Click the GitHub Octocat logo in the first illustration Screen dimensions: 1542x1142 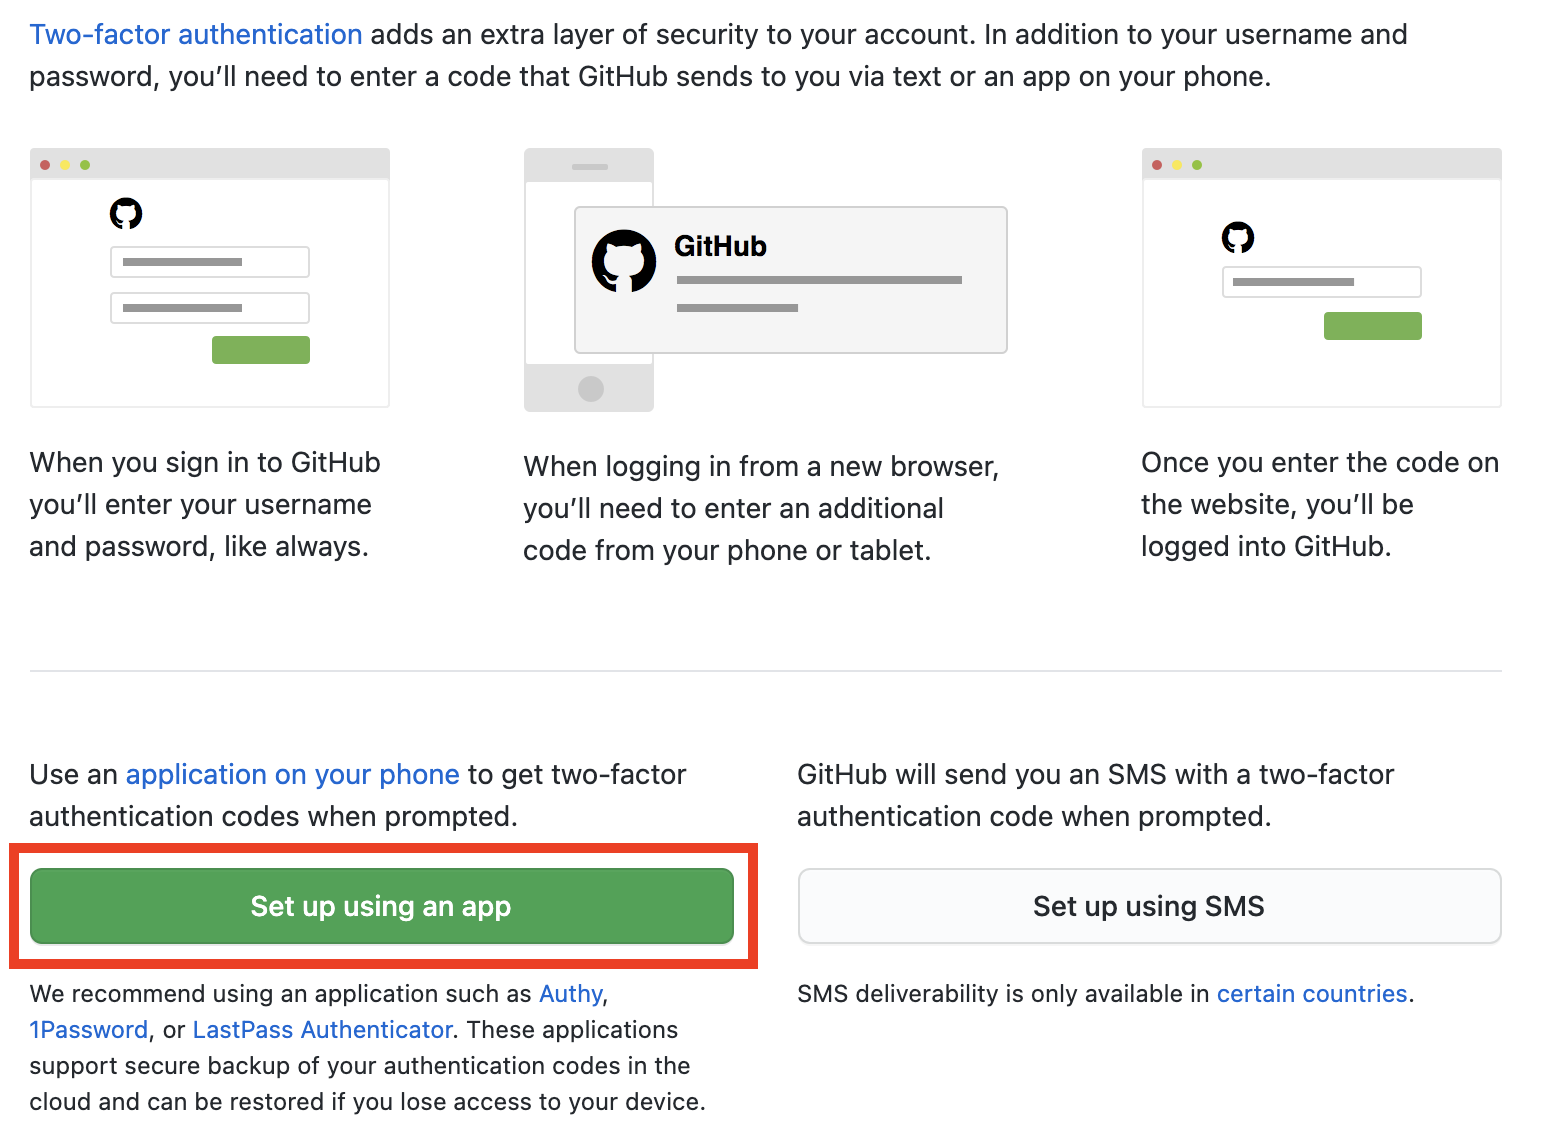click(x=126, y=213)
